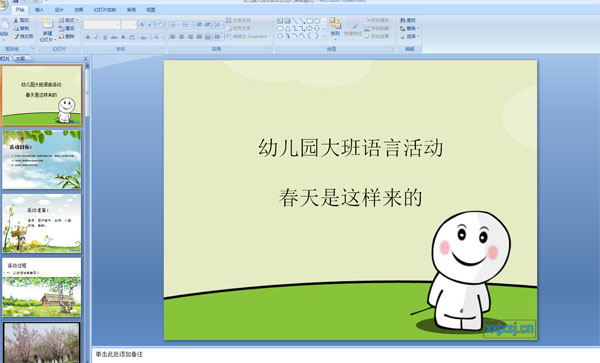The image size is (600, 363).
Task: Pick the oval shape in shapes gallery
Action: tap(317, 21)
